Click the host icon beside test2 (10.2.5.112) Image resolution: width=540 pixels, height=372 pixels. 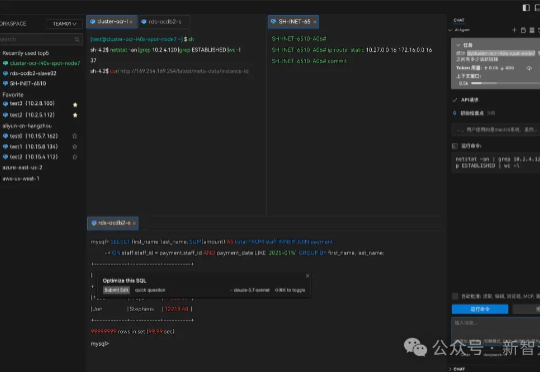[5, 115]
